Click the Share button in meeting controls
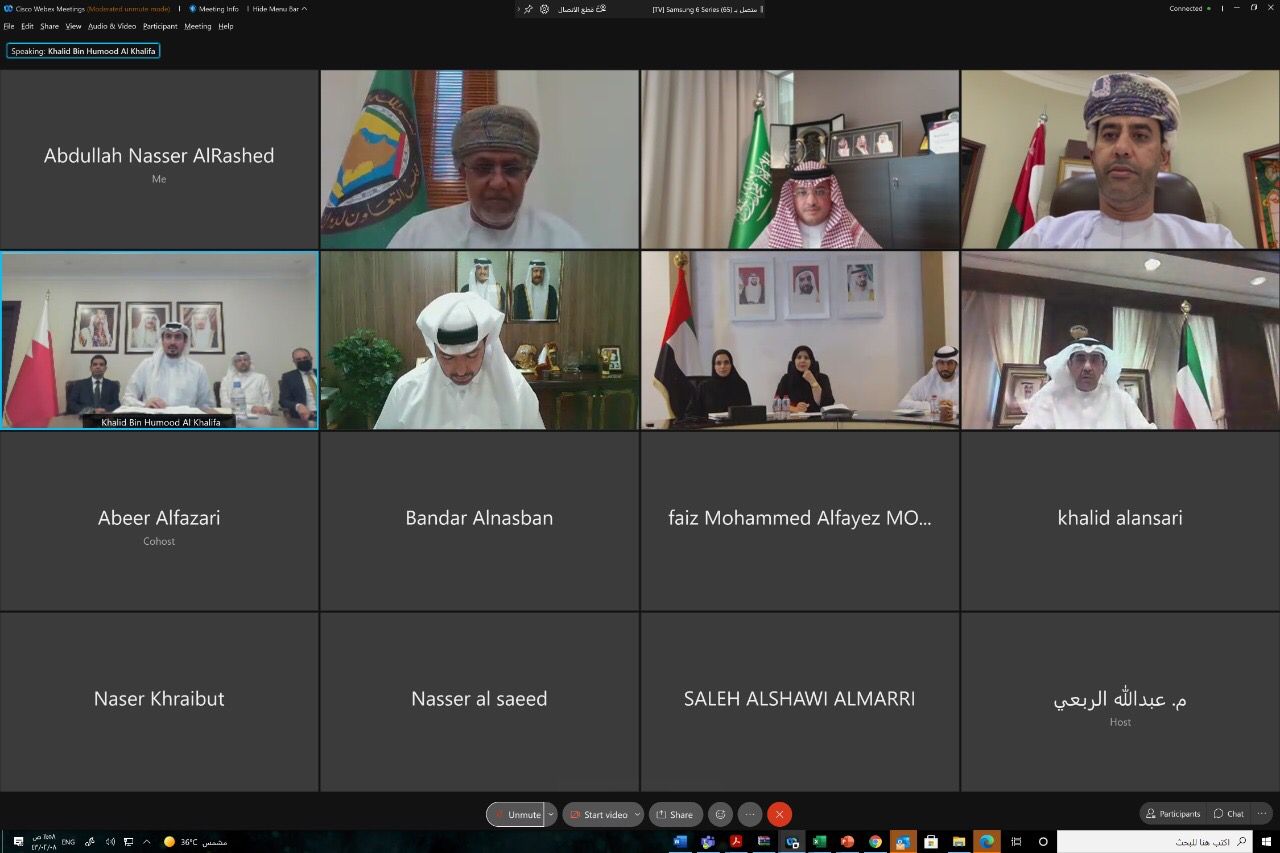1280x853 pixels. point(675,814)
